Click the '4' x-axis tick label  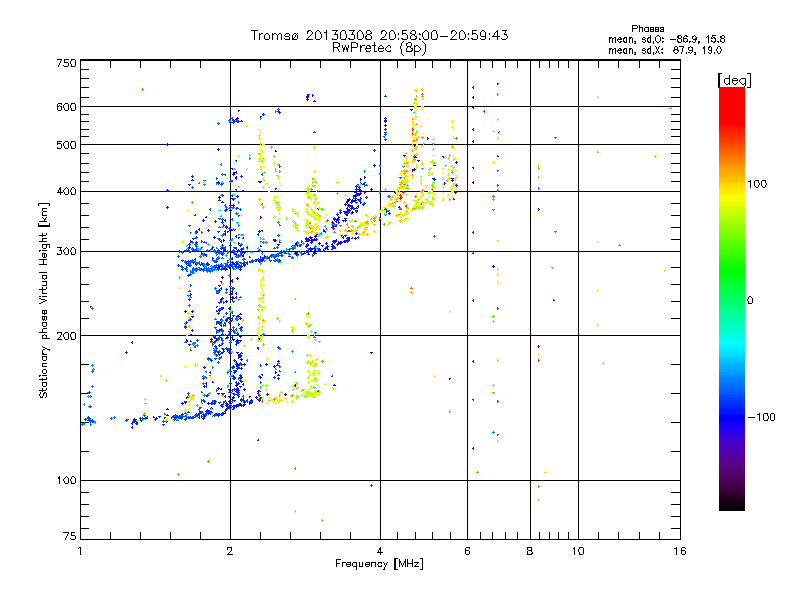(x=380, y=551)
